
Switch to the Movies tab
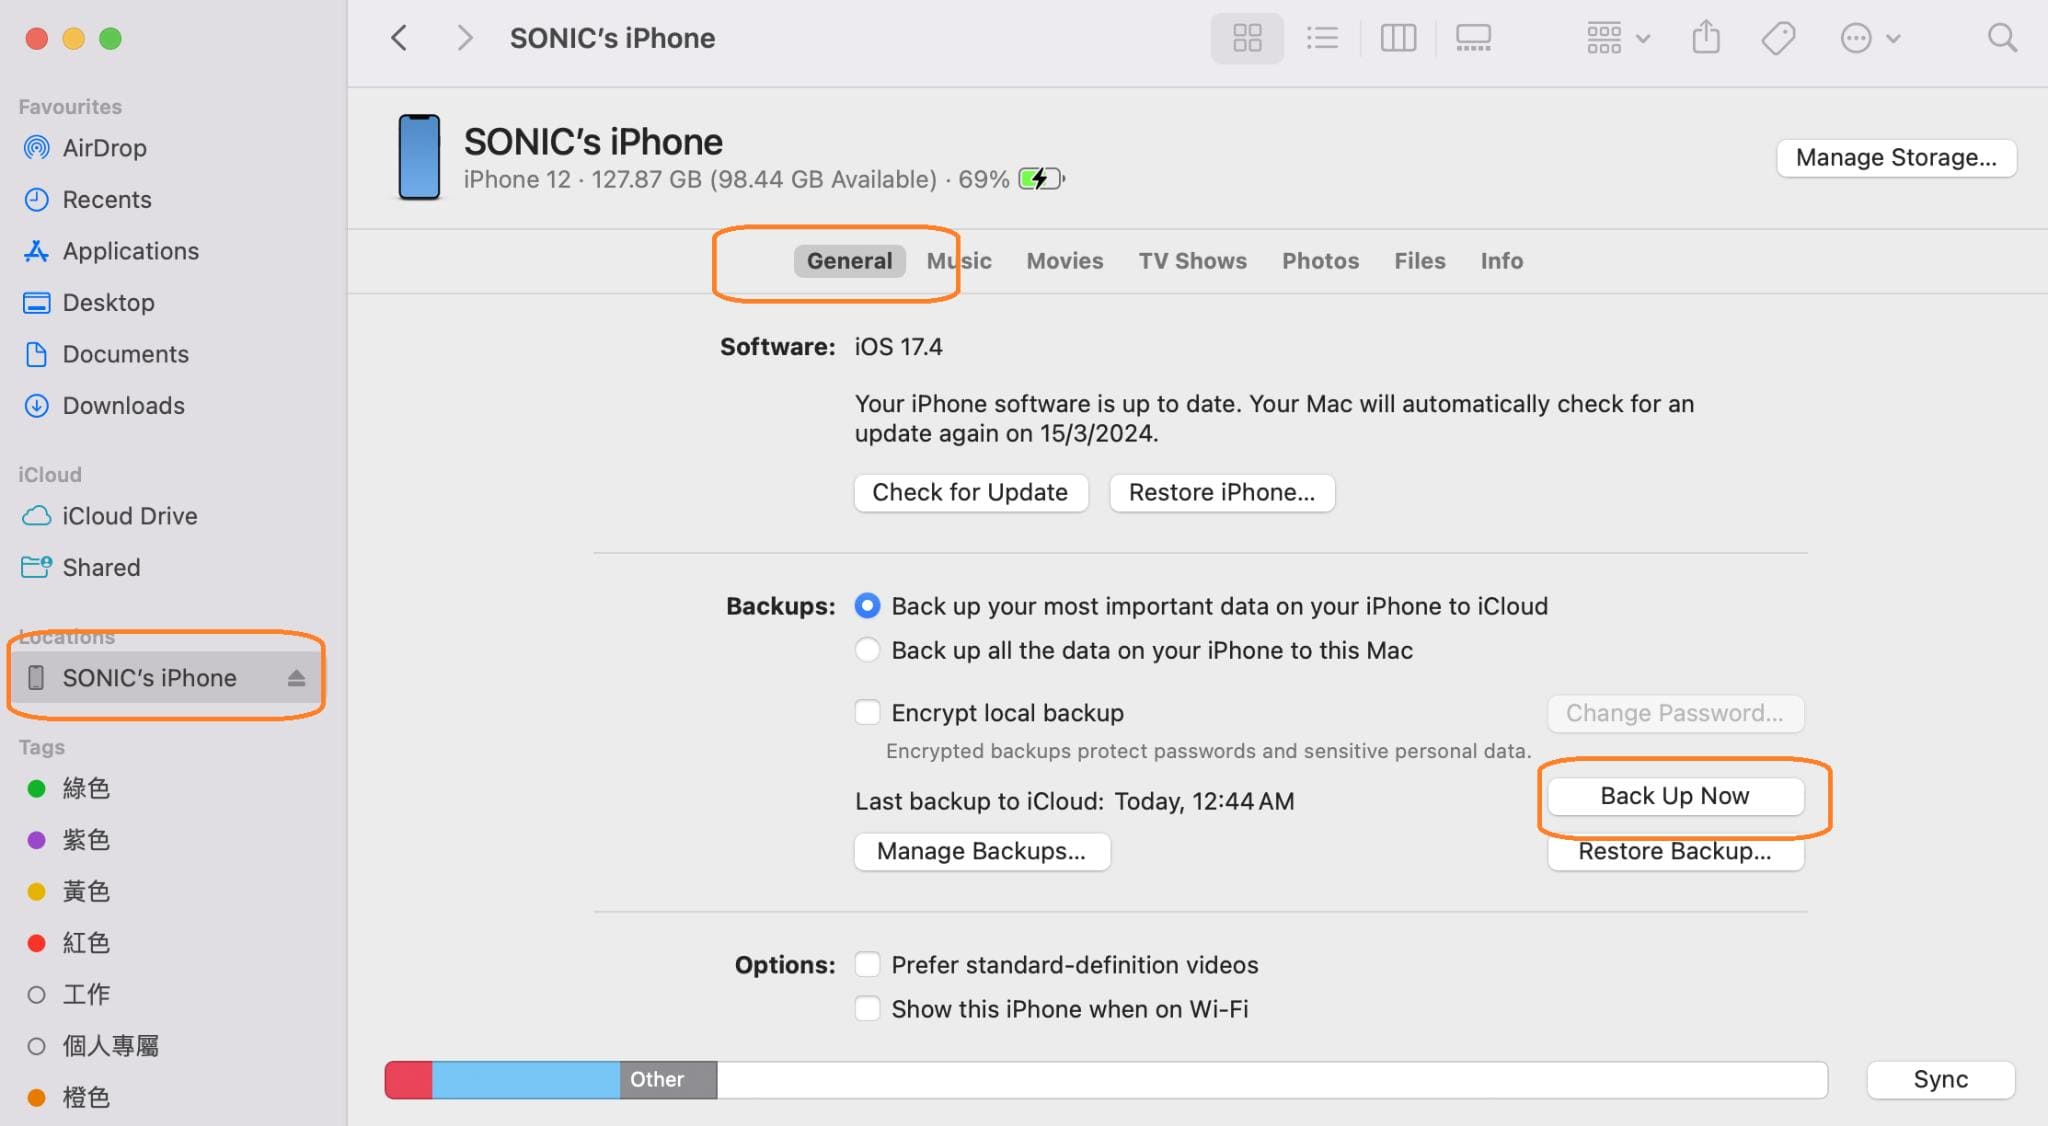[1064, 261]
